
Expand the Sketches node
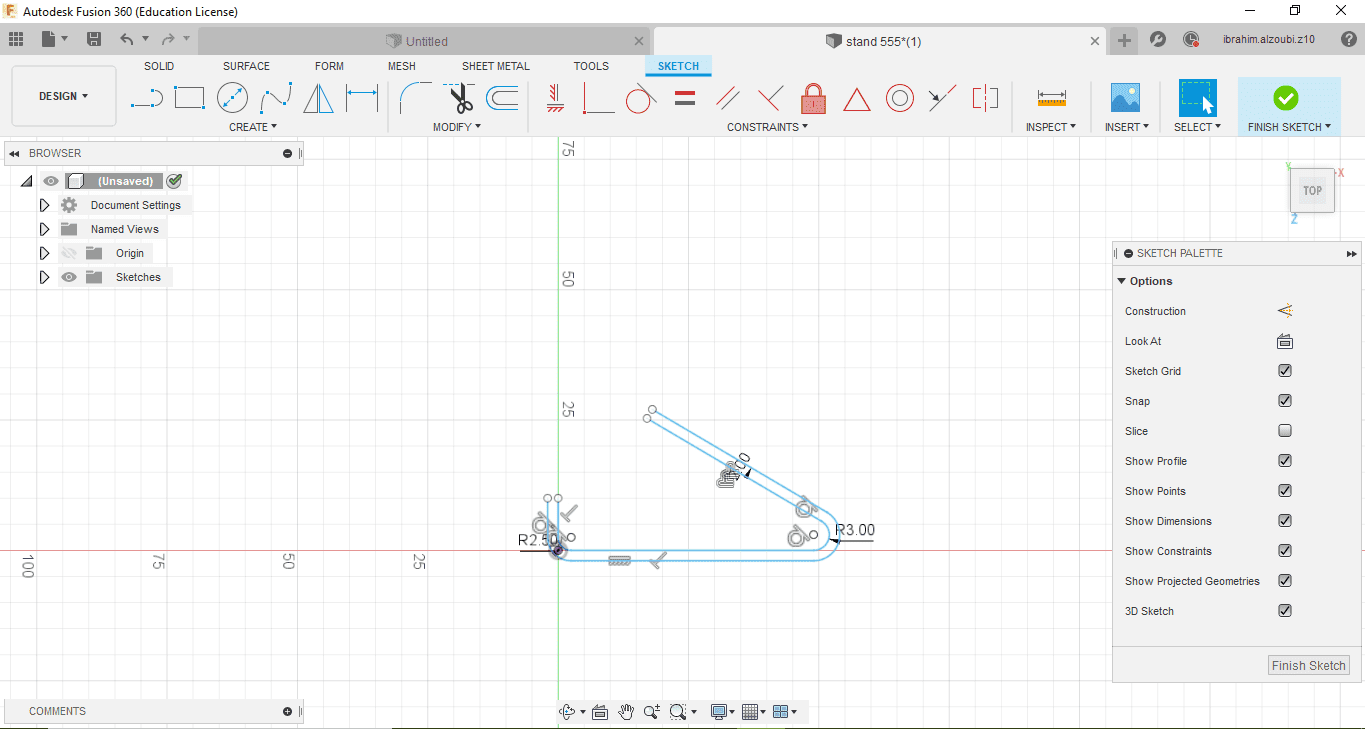click(x=44, y=277)
